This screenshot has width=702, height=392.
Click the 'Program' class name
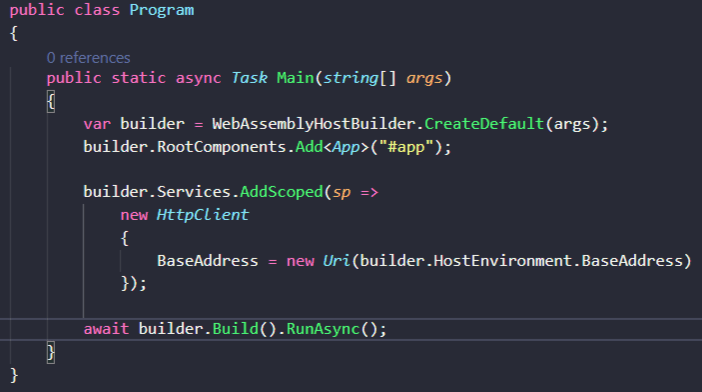[162, 10]
